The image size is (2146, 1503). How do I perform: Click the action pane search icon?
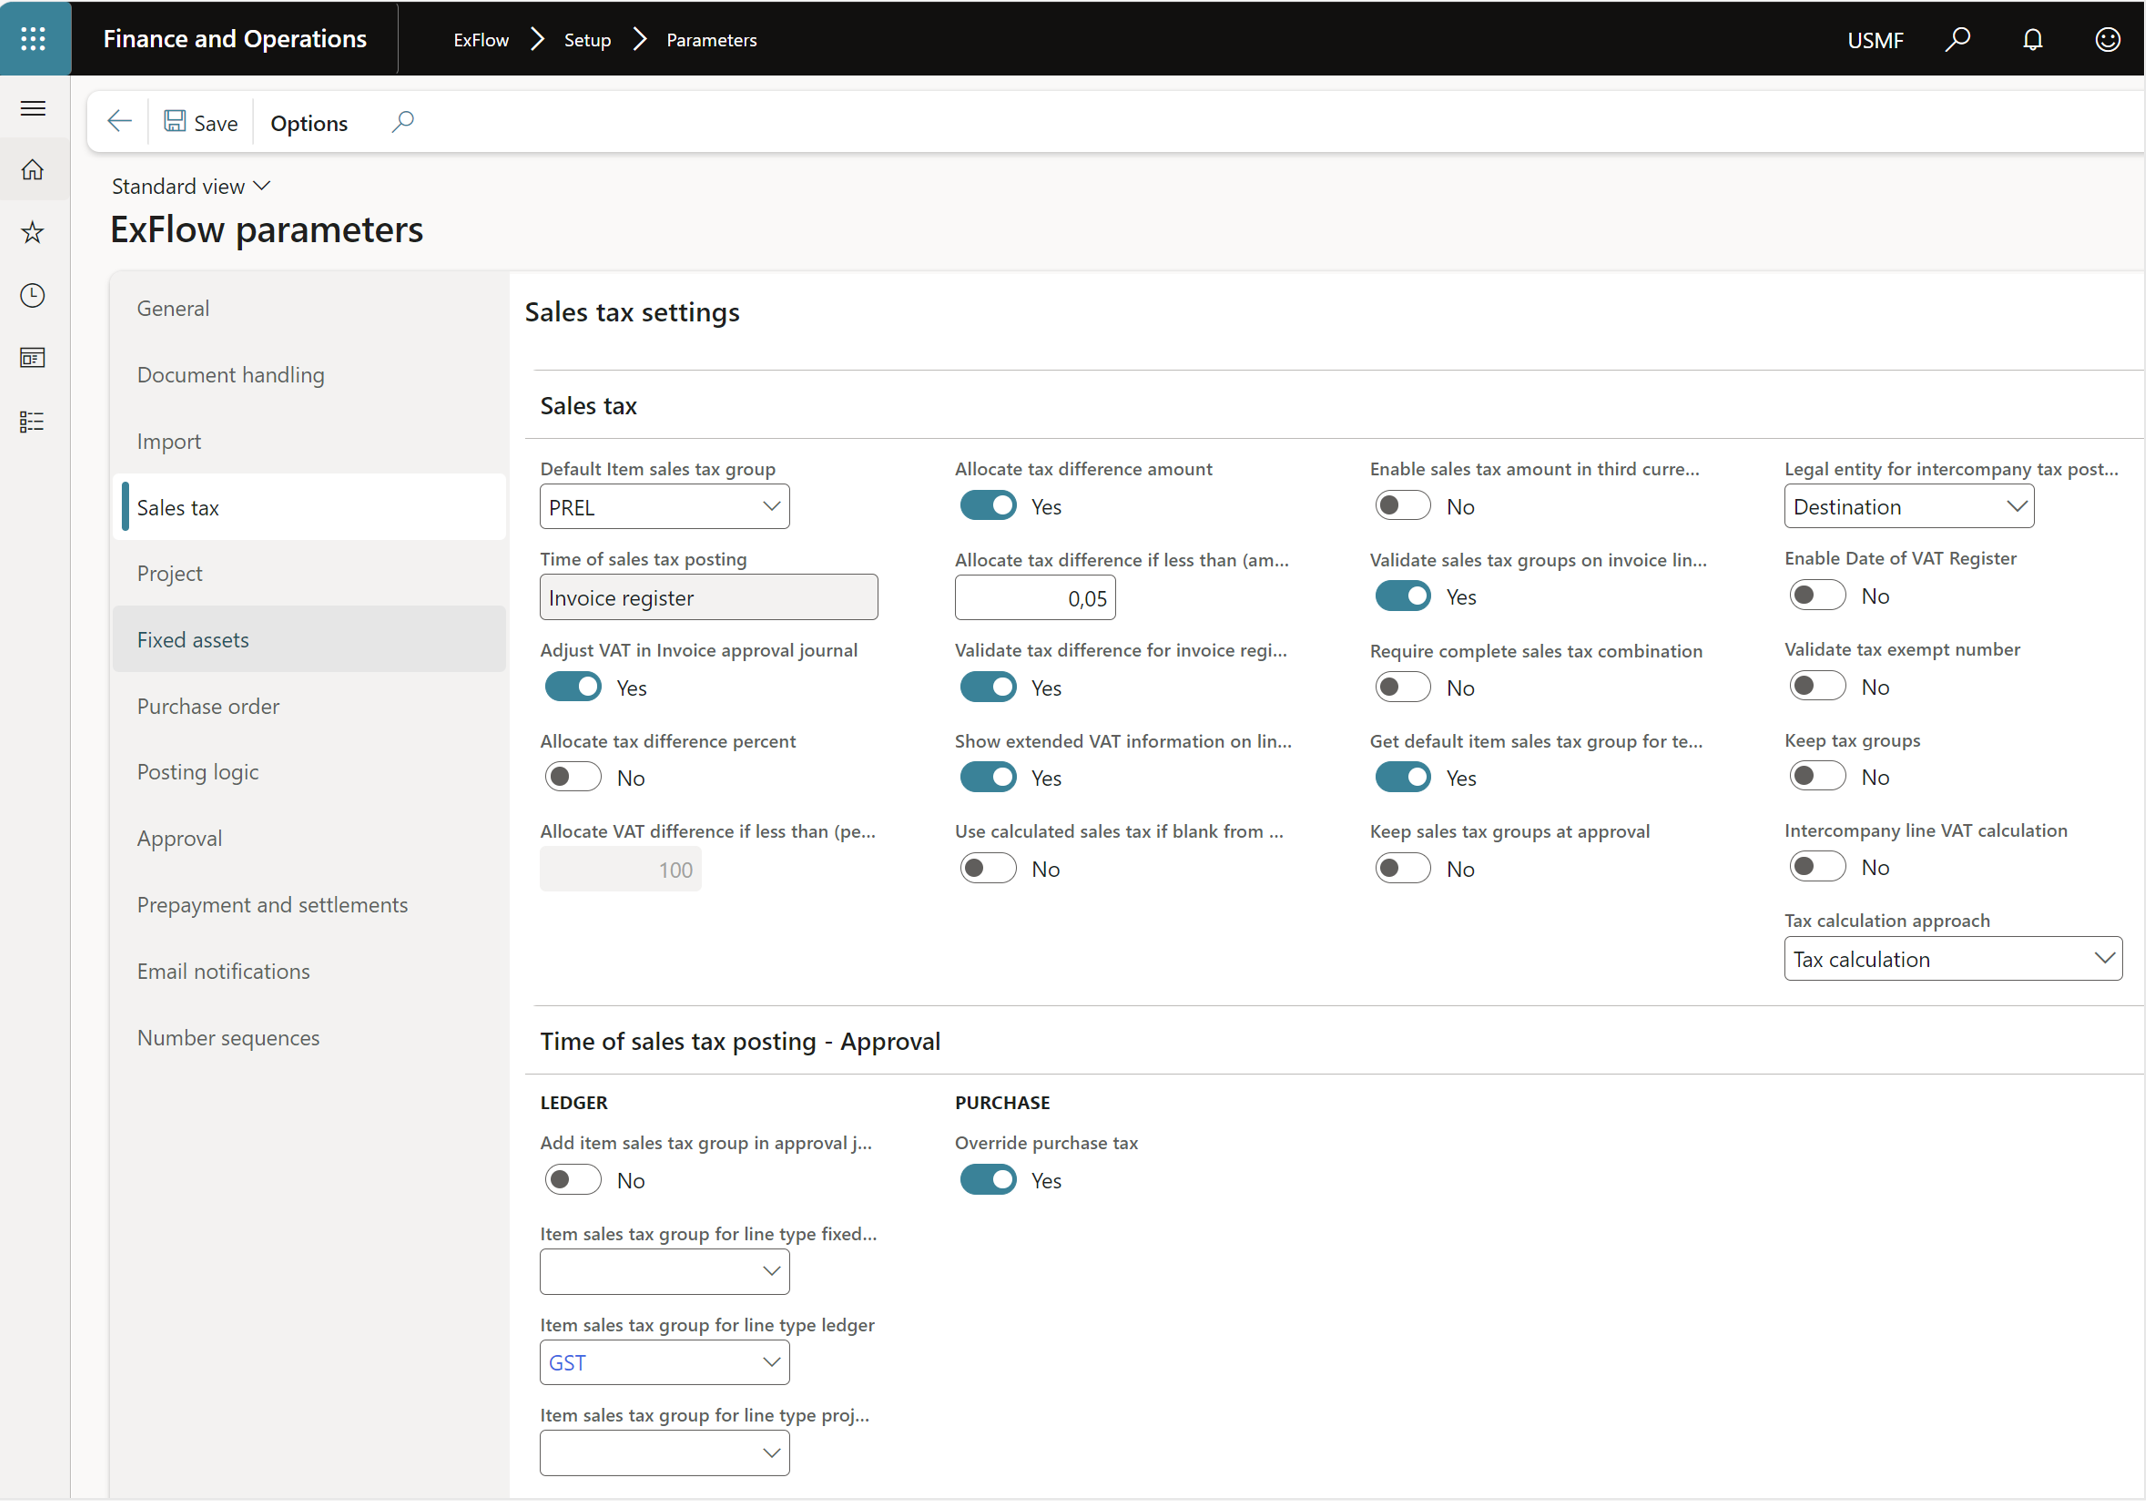coord(402,122)
